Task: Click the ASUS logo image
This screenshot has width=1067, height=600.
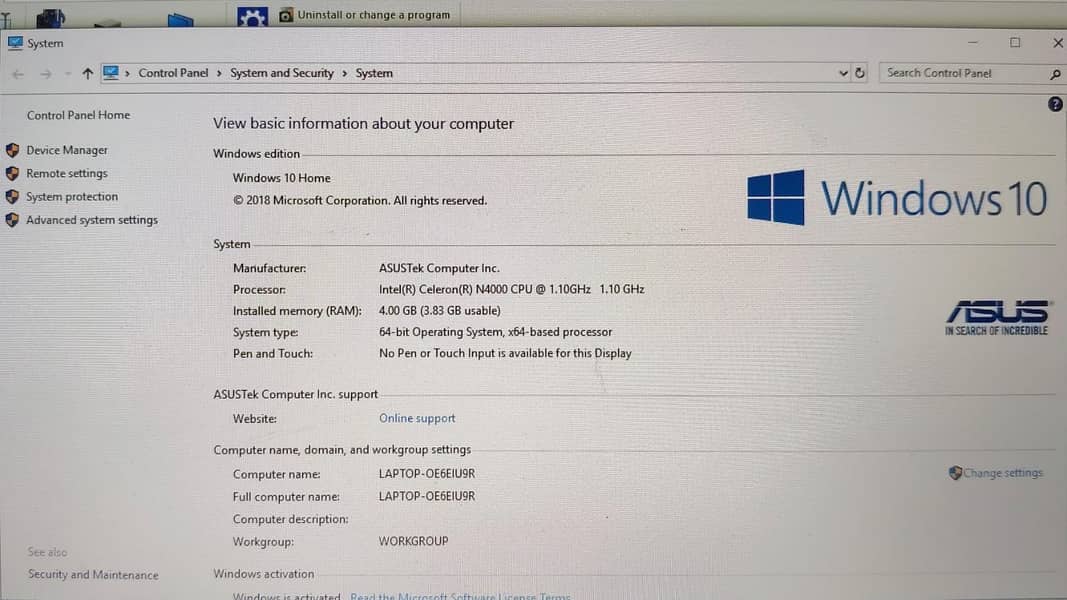Action: [997, 318]
